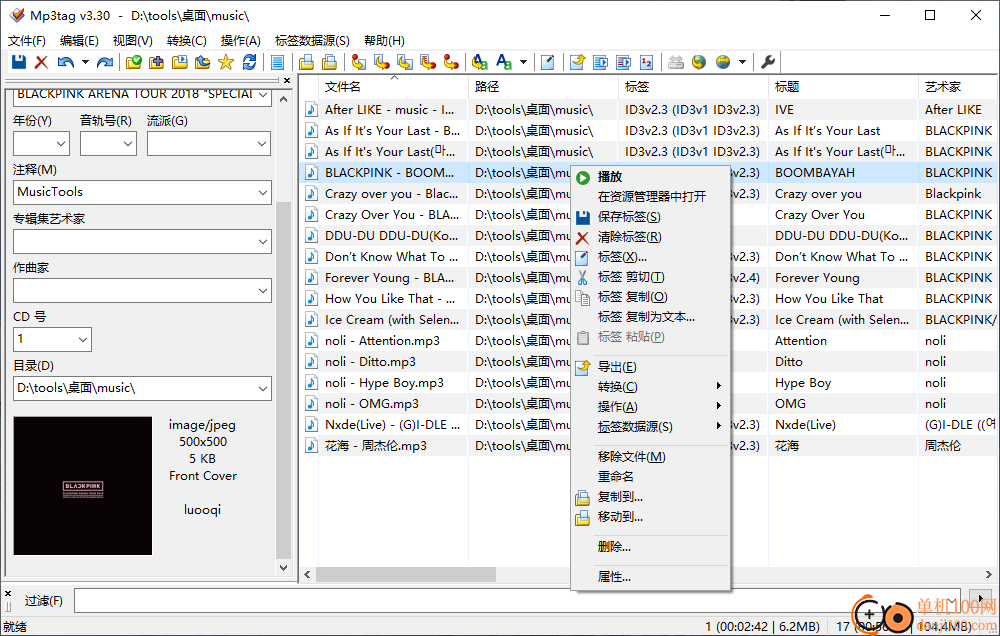The image size is (1000, 636).
Task: Open the 视图(V) menu
Action: (133, 41)
